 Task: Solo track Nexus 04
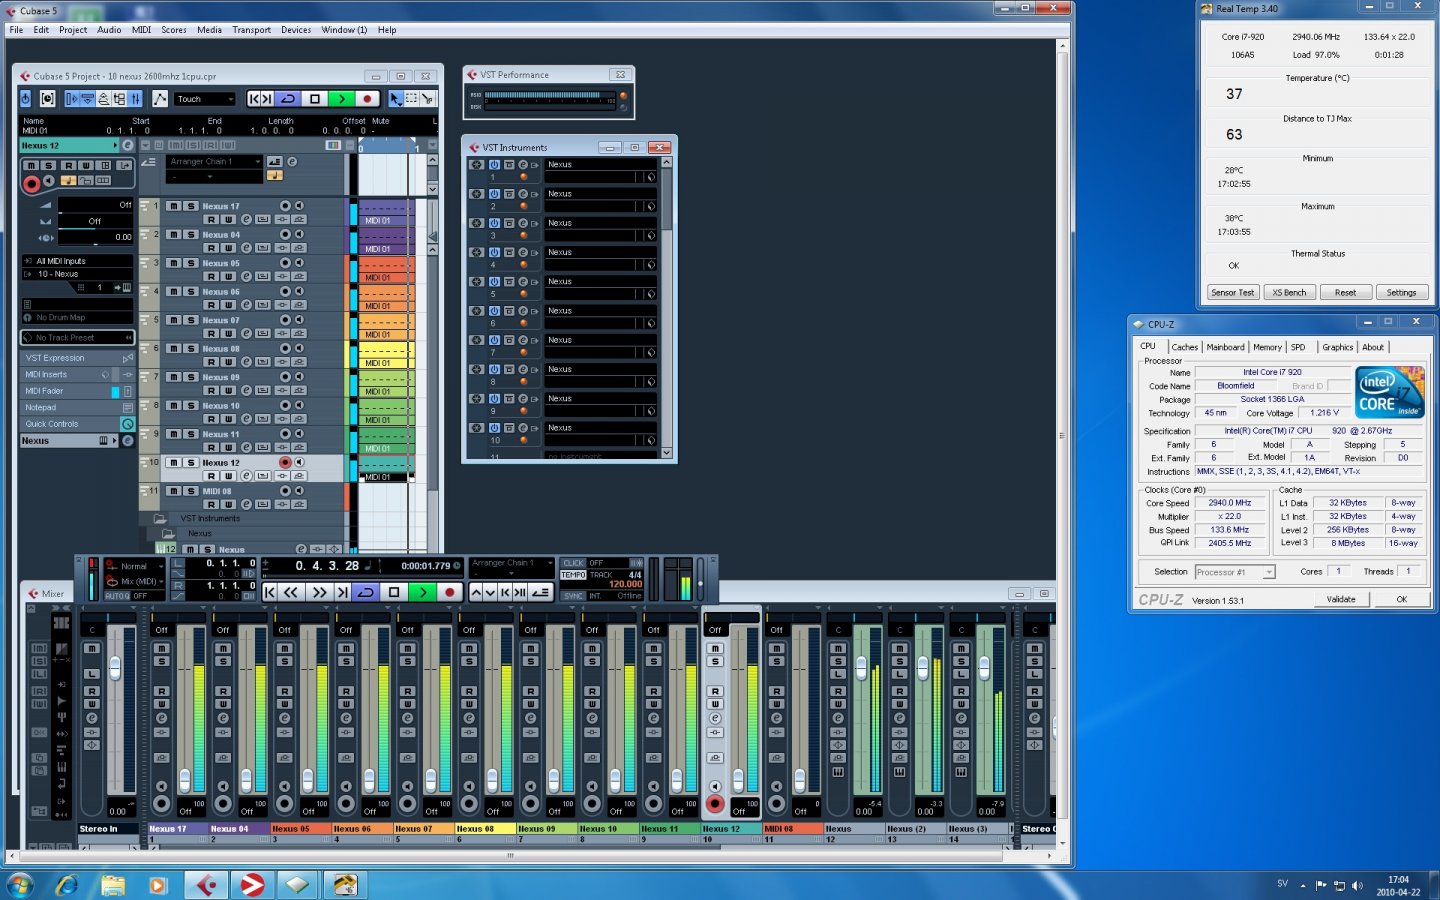[x=190, y=235]
